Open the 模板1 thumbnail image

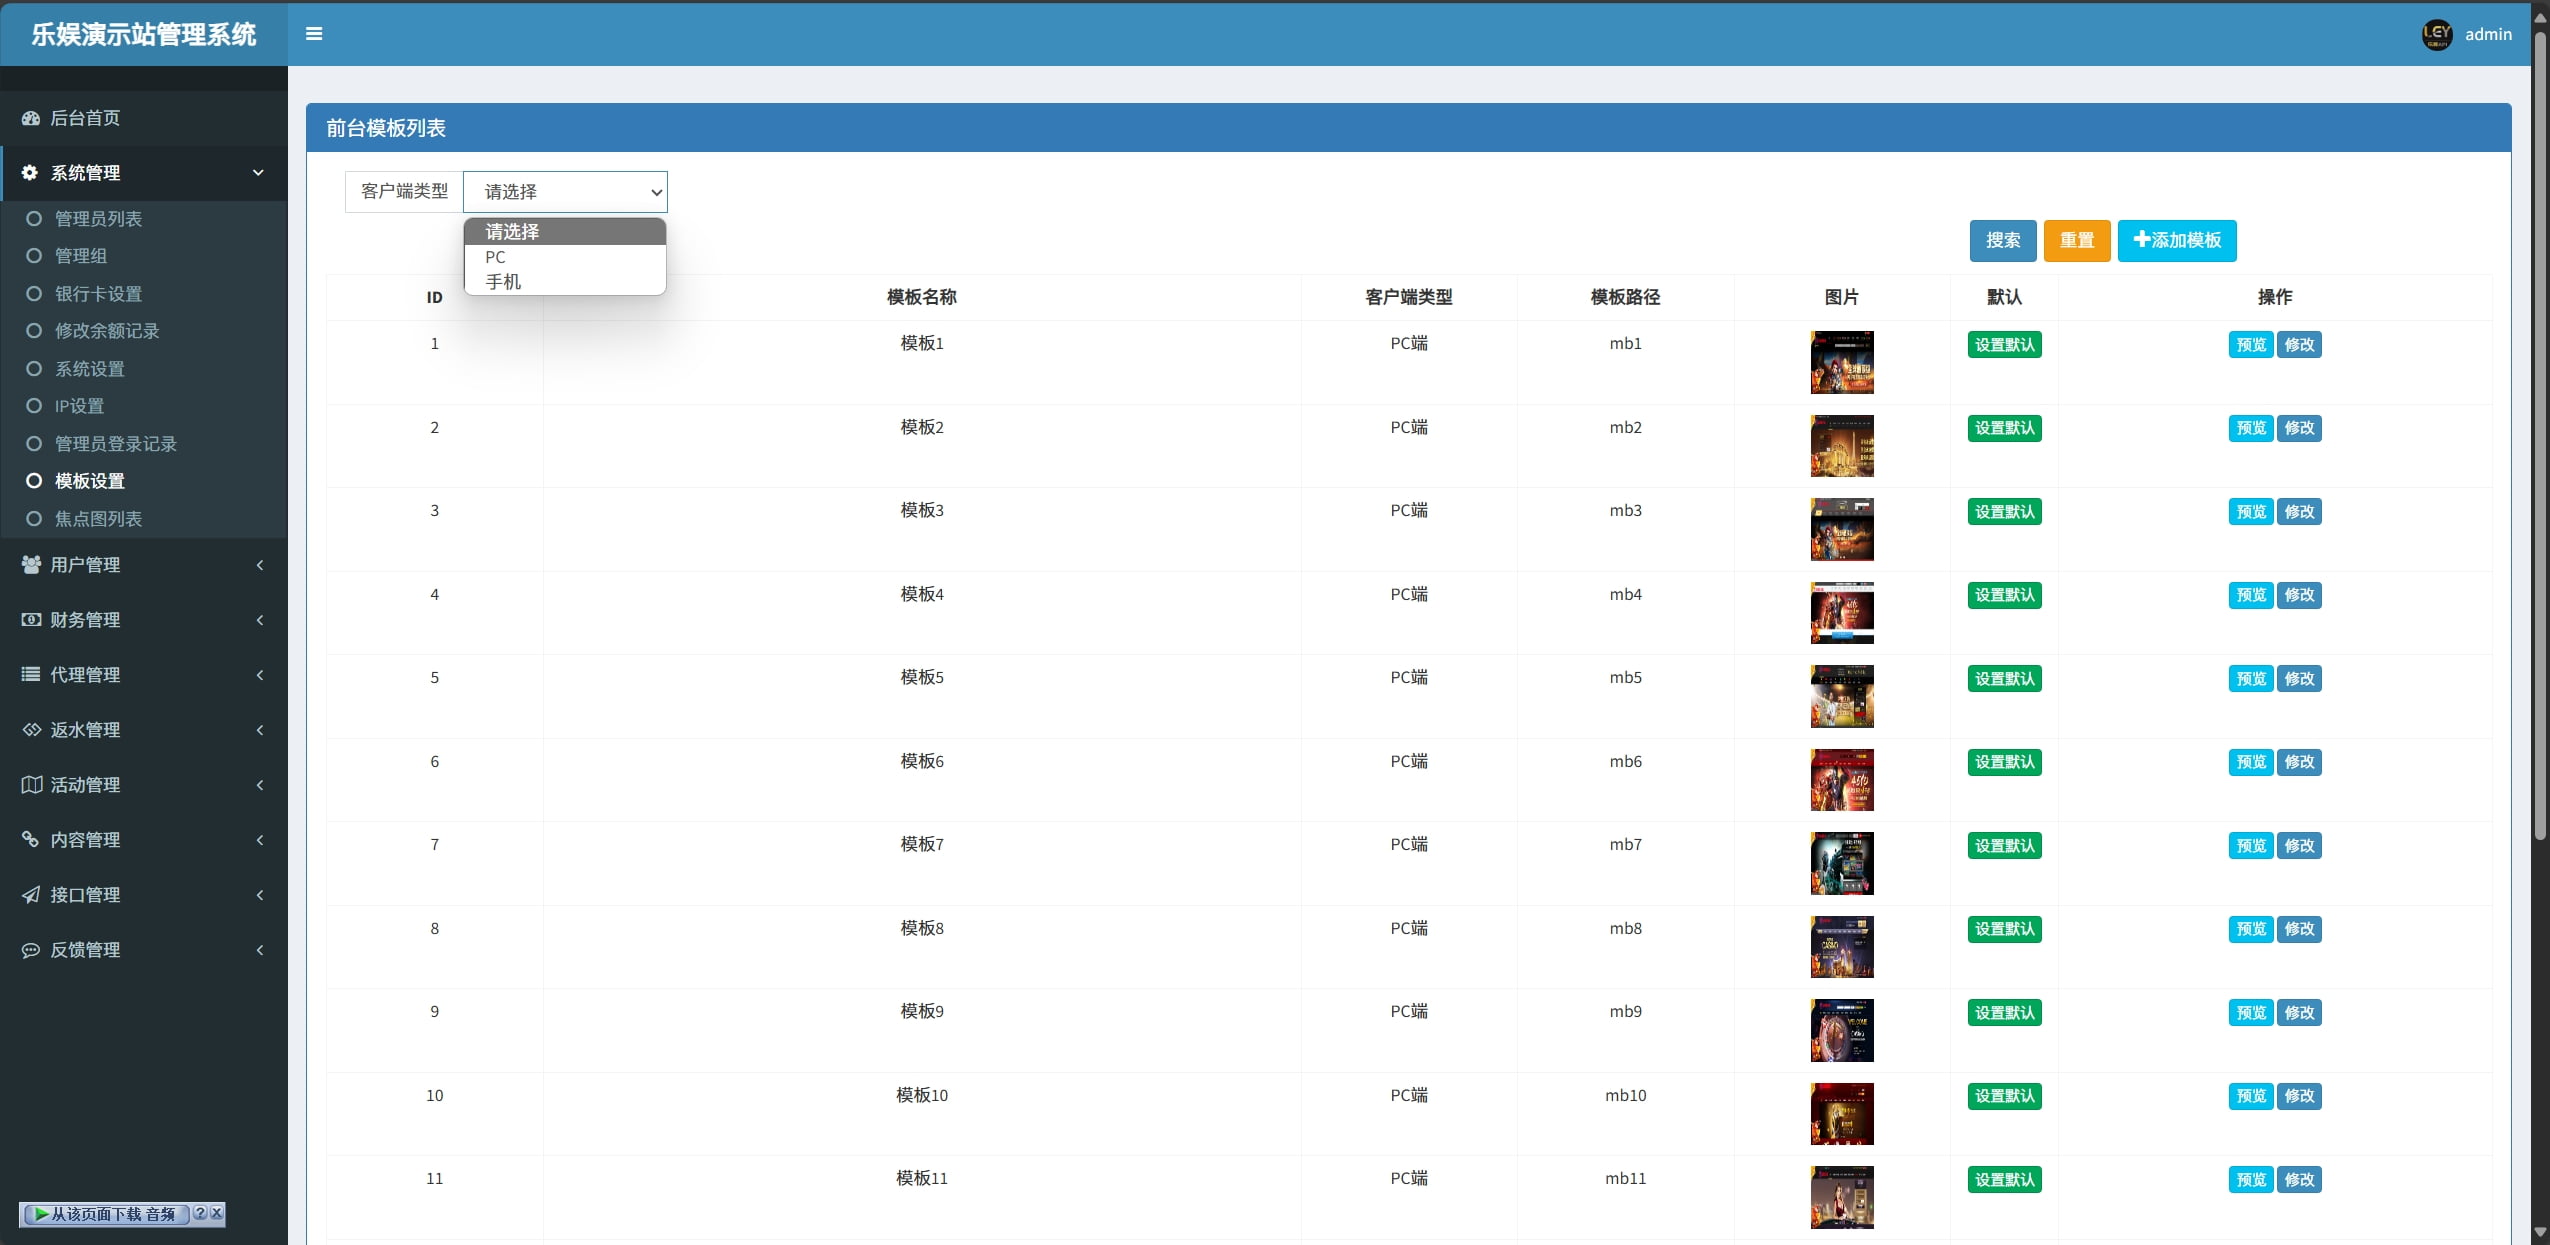pyautogui.click(x=1842, y=362)
